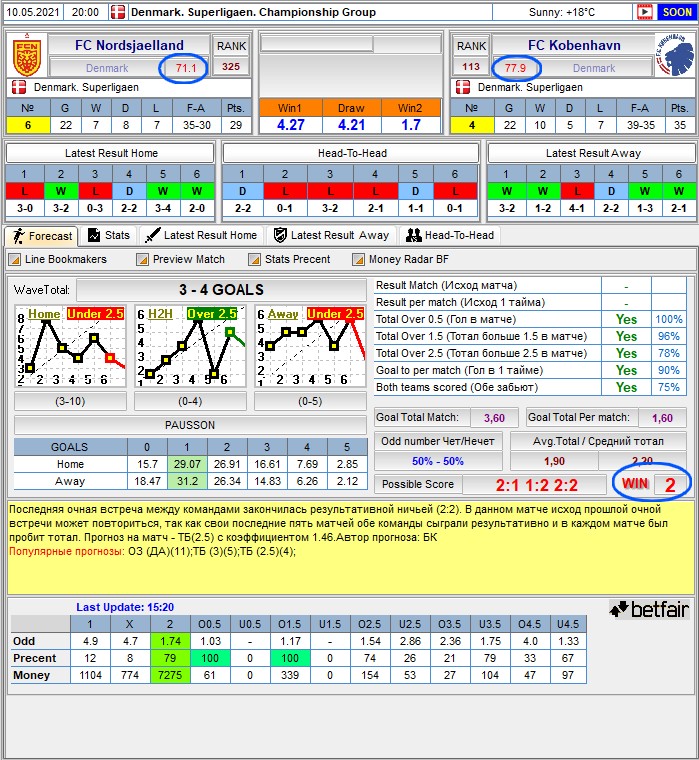The height and width of the screenshot is (760, 699).
Task: Click the Betfair logo
Action: tap(650, 609)
